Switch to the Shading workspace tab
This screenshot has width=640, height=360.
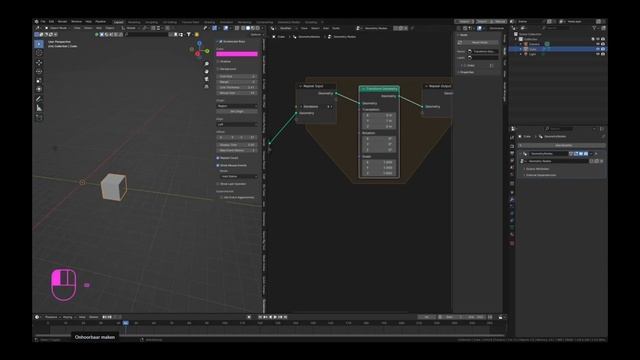pyautogui.click(x=209, y=22)
